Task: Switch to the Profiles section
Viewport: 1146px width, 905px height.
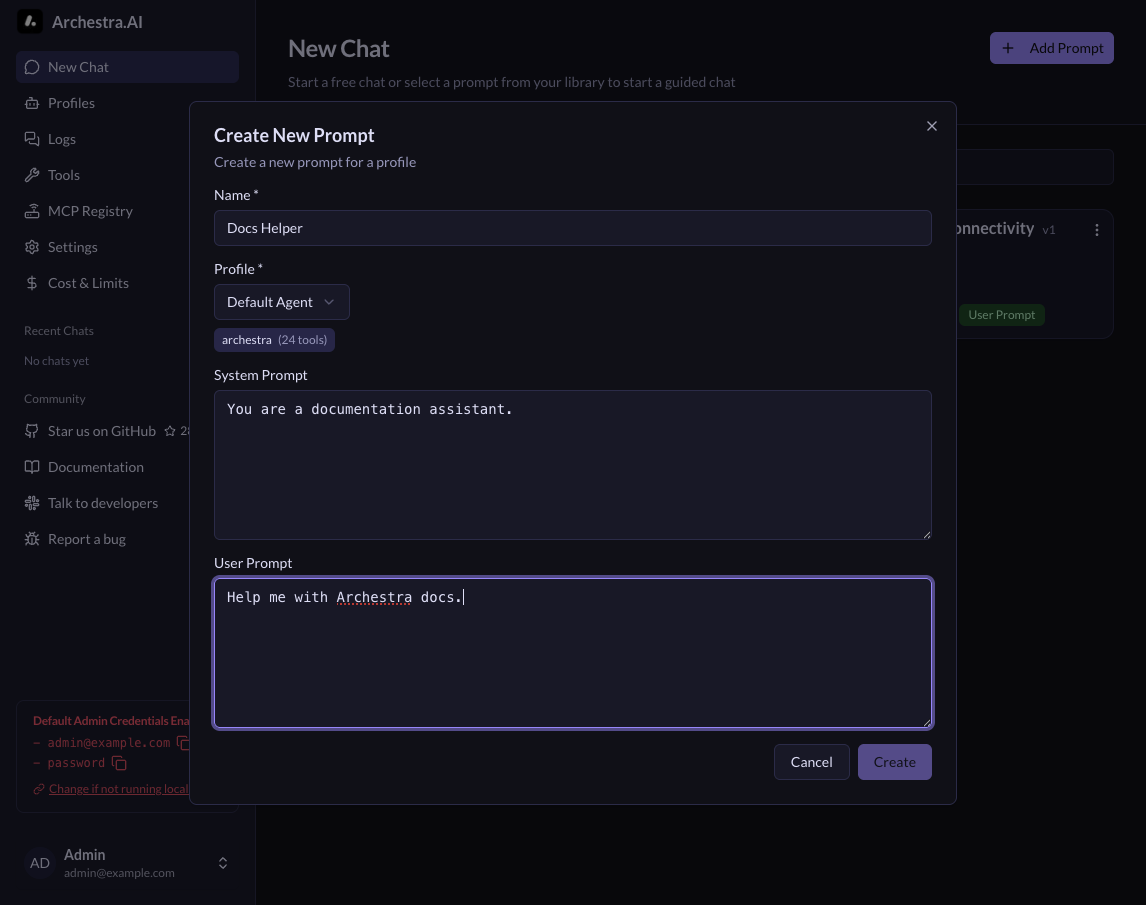Action: coord(71,103)
